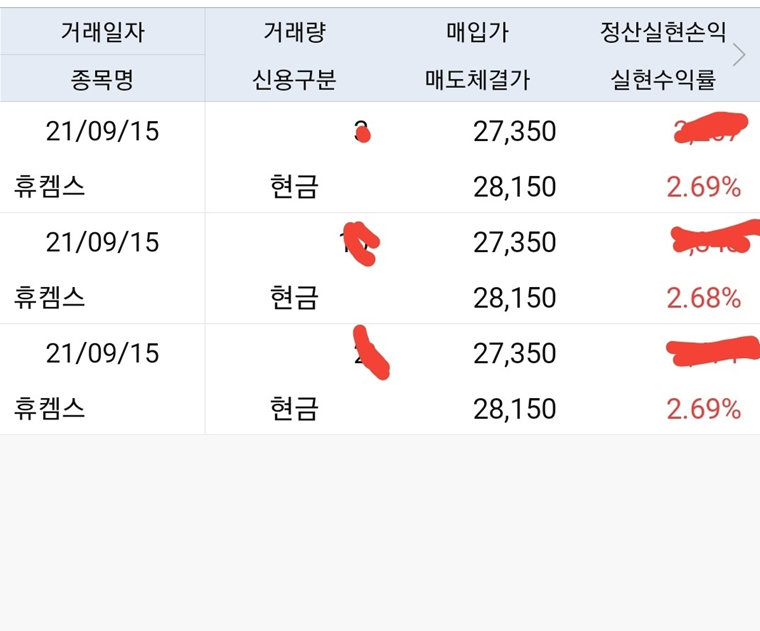This screenshot has width=760, height=631.
Task: Click the 21/09/15 date in third row
Action: tap(102, 354)
